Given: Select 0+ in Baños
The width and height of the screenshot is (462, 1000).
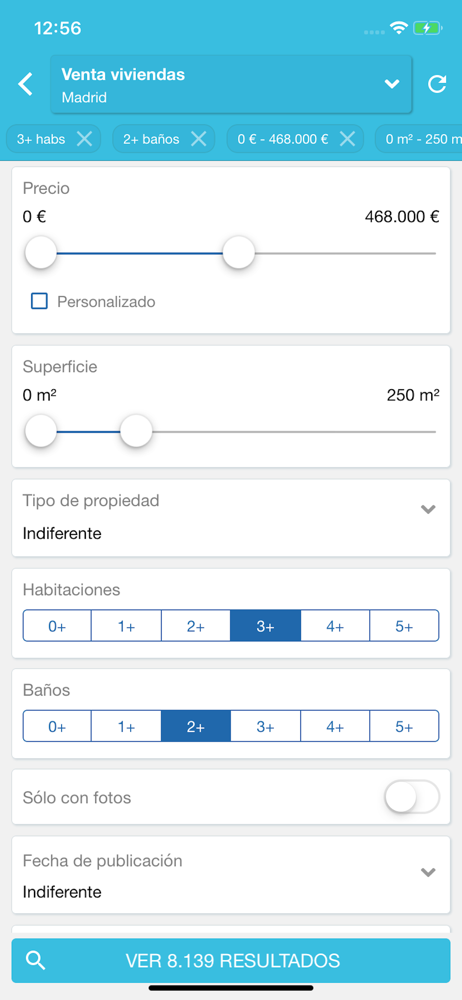Looking at the screenshot, I should coord(57,726).
